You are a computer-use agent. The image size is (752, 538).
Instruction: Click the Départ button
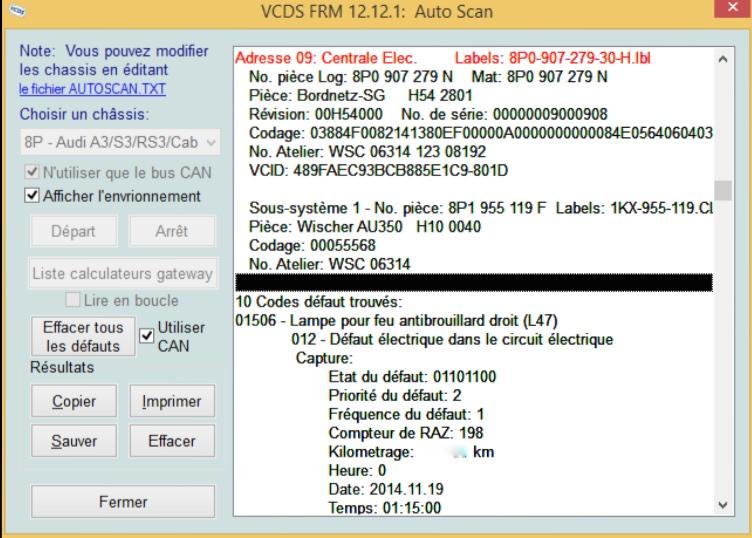[x=73, y=231]
